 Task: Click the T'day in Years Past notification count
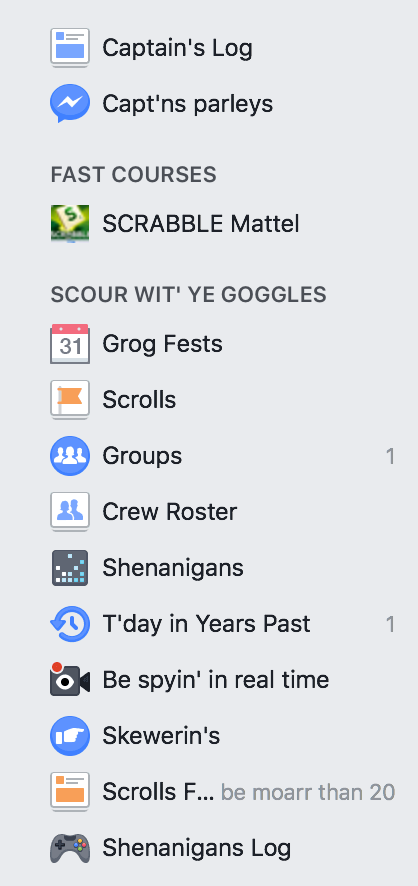coord(390,624)
